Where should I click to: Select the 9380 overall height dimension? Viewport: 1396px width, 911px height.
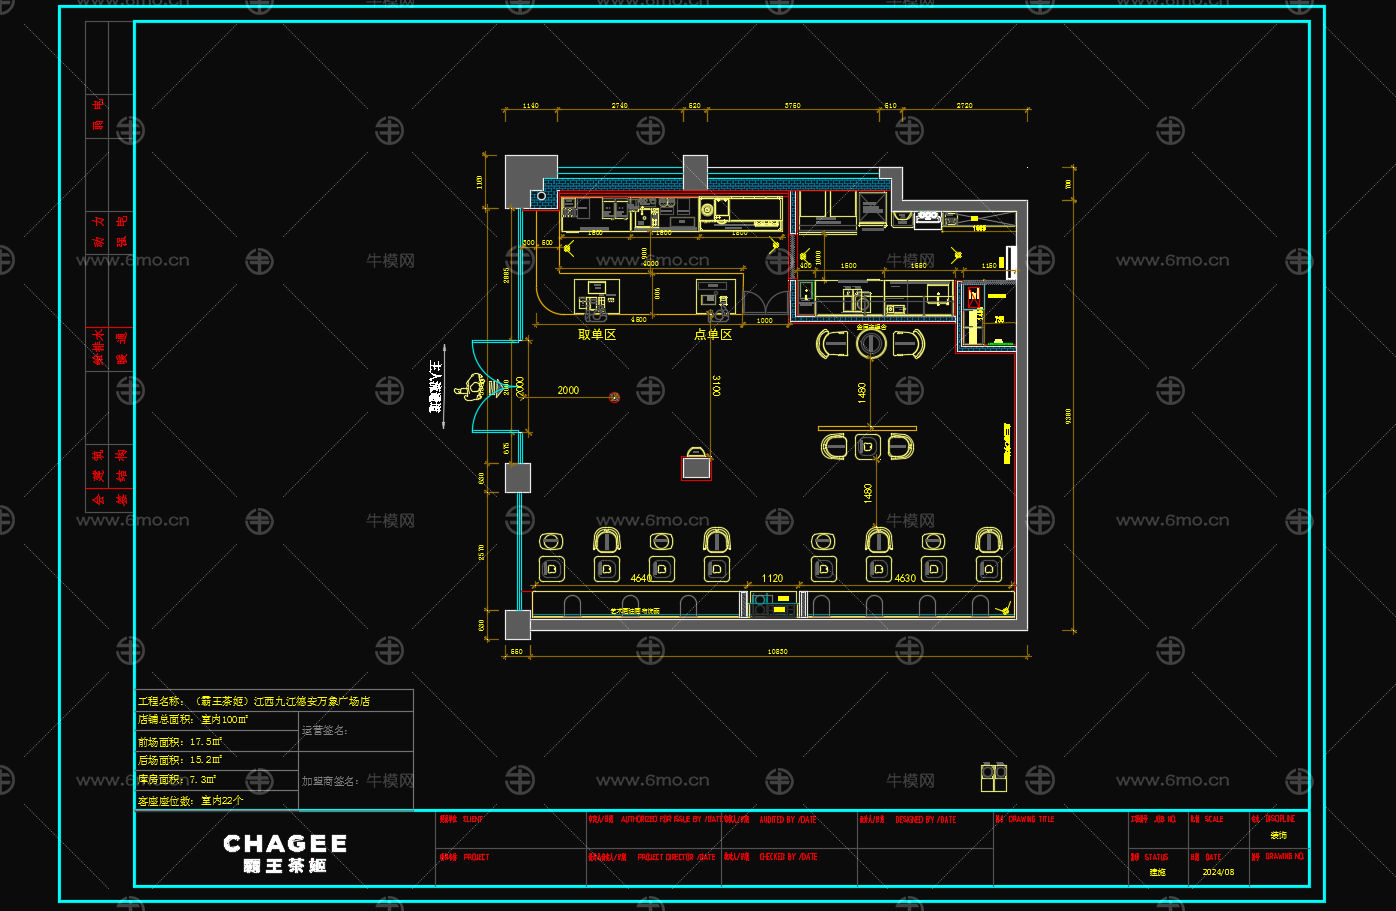(1069, 415)
